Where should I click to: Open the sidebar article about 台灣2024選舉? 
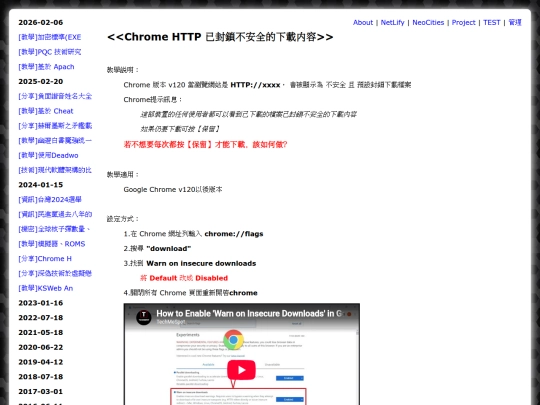(50, 200)
